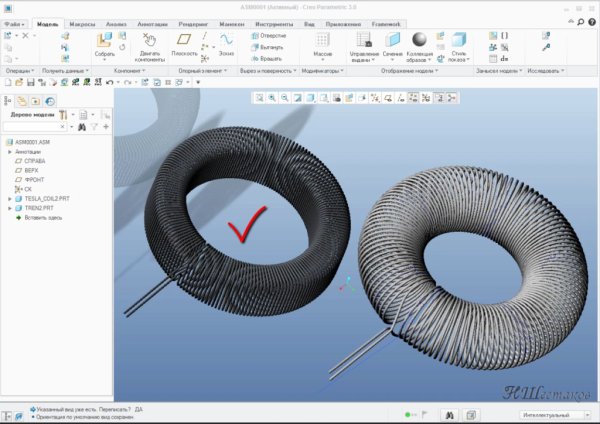Screen dimensions: 600x424
Task: Toggle navigator panel icon at bottom left
Action: pyautogui.click(x=7, y=416)
